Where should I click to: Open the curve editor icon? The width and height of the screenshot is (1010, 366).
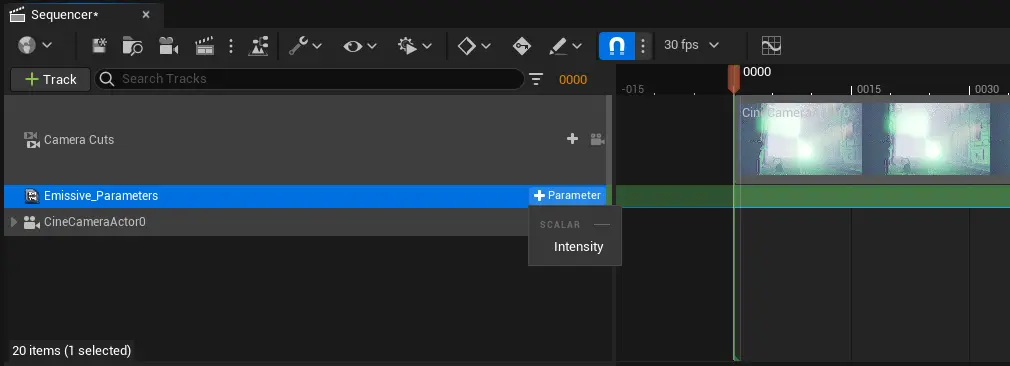(771, 45)
